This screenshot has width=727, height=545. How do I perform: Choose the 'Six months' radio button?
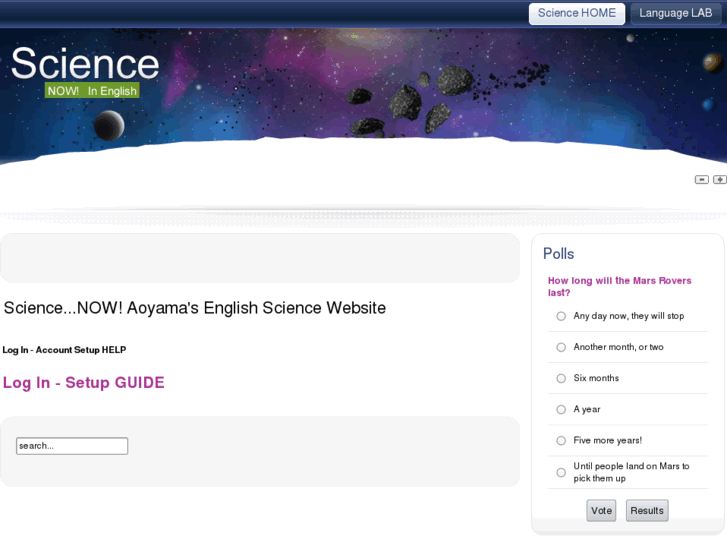(561, 378)
